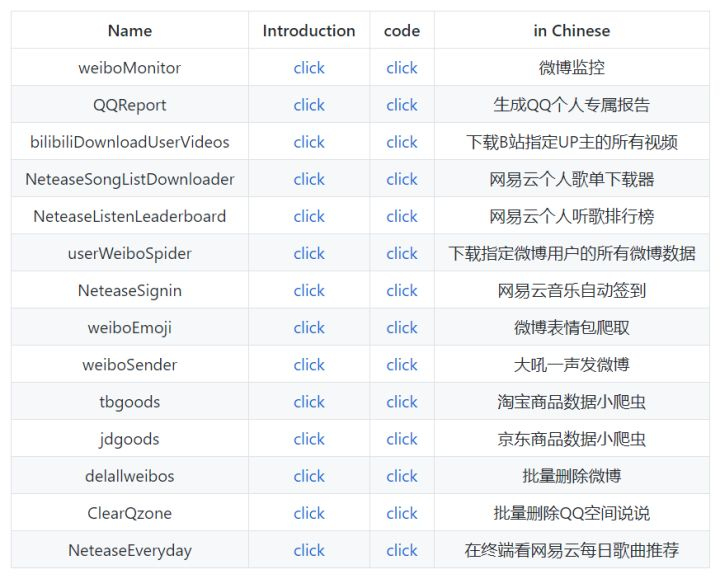
Task: Select the 'tbgoods' name cell
Action: click(x=130, y=402)
